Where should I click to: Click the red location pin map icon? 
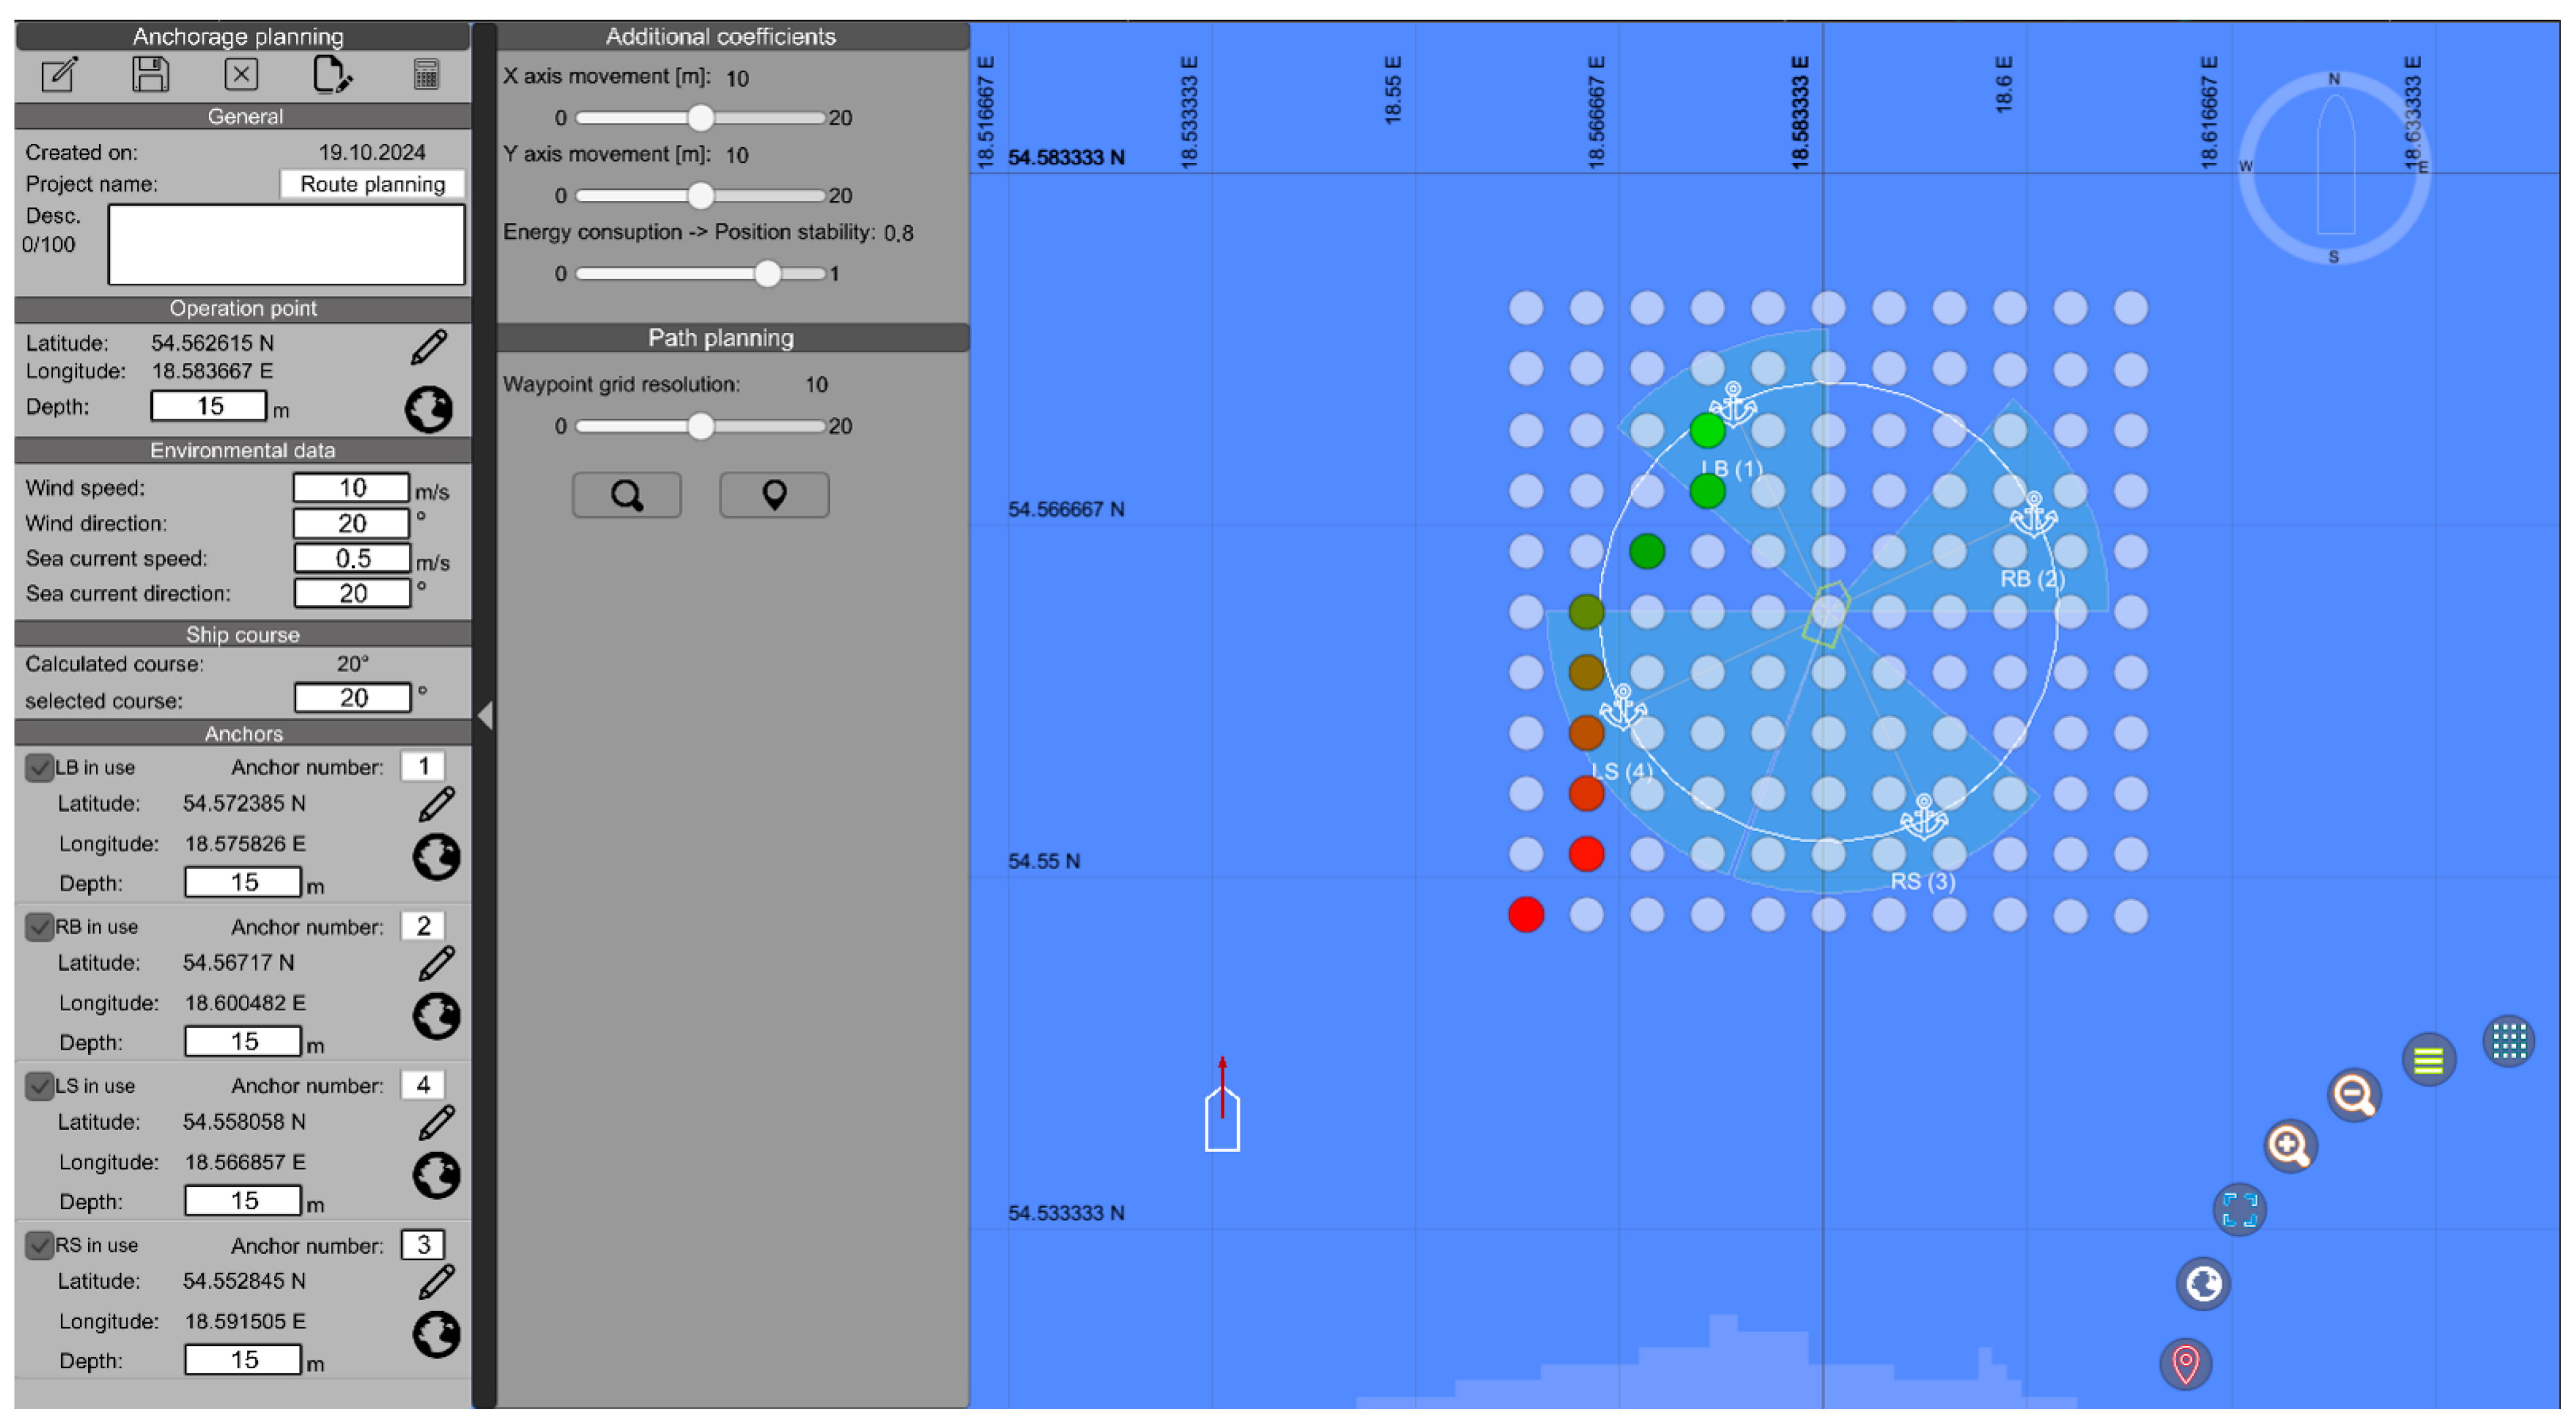tap(2185, 1364)
